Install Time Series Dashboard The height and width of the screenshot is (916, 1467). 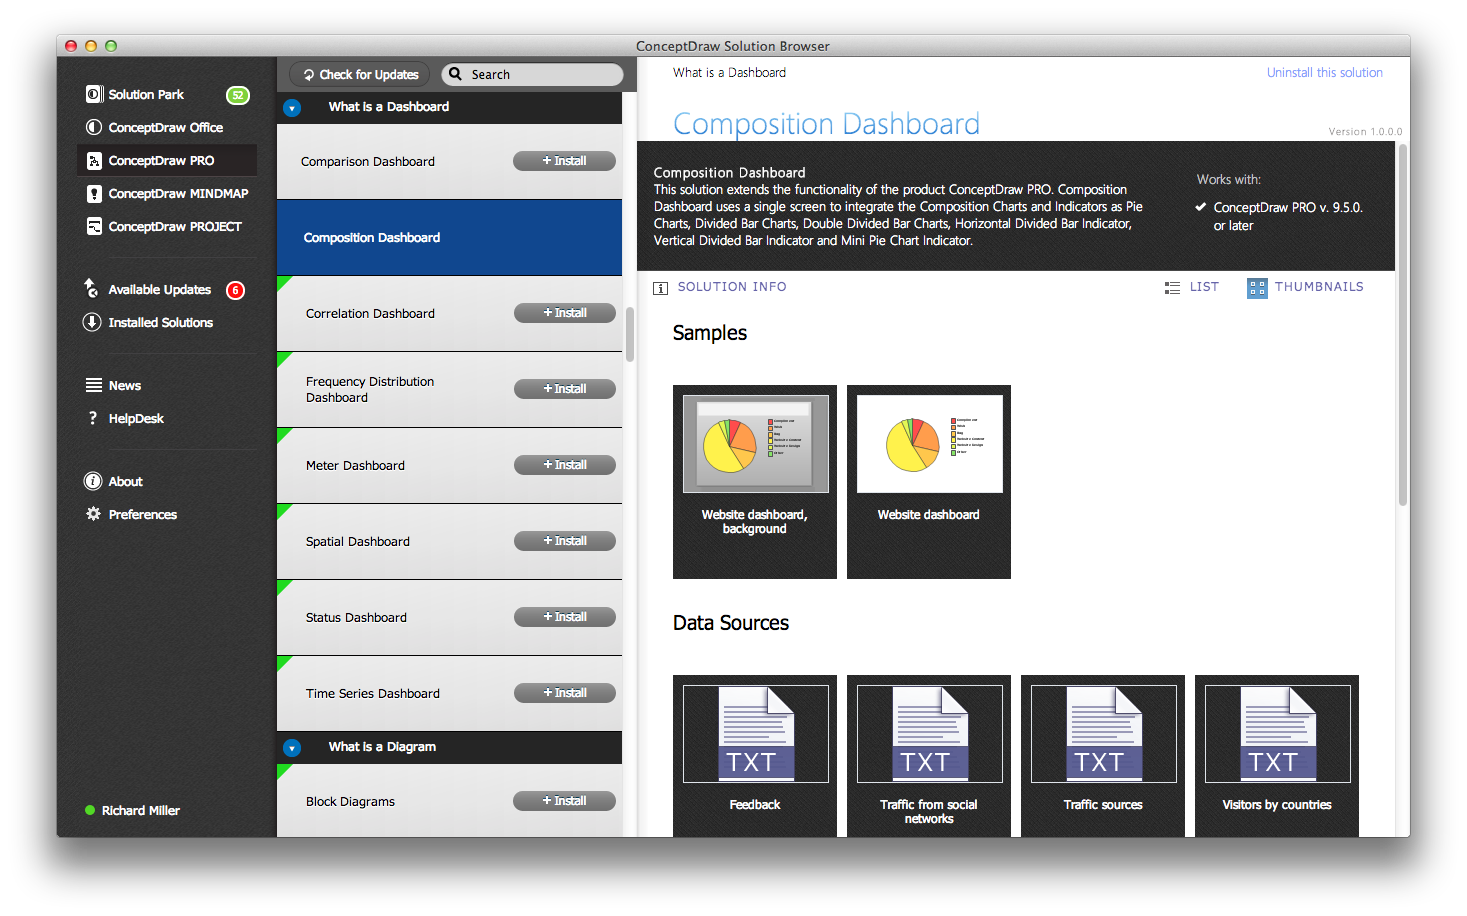[x=565, y=693]
